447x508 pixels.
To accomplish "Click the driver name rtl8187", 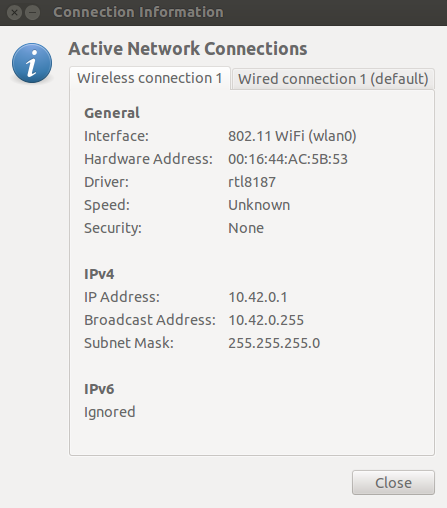I will point(252,182).
